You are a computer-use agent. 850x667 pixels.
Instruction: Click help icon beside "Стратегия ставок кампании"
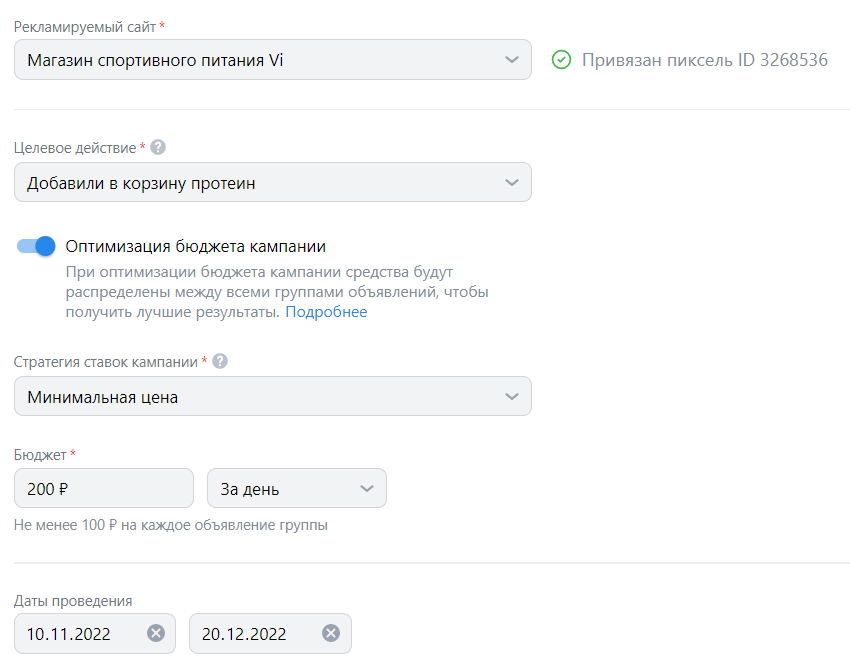[x=220, y=361]
